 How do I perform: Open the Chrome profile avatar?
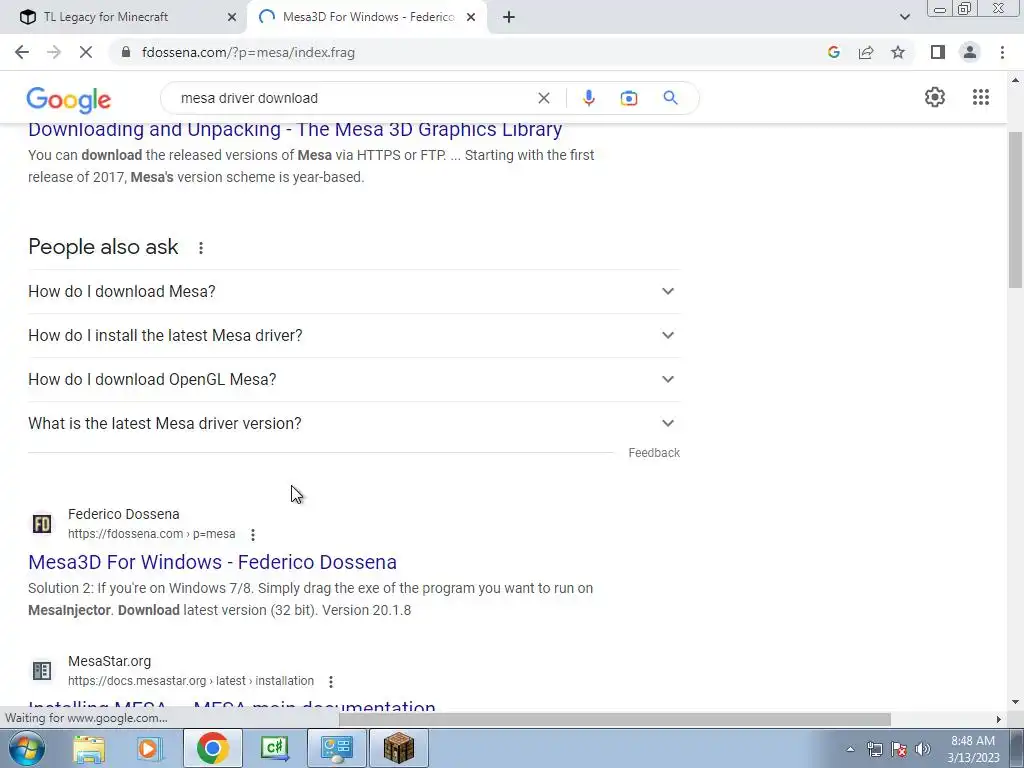(x=970, y=52)
